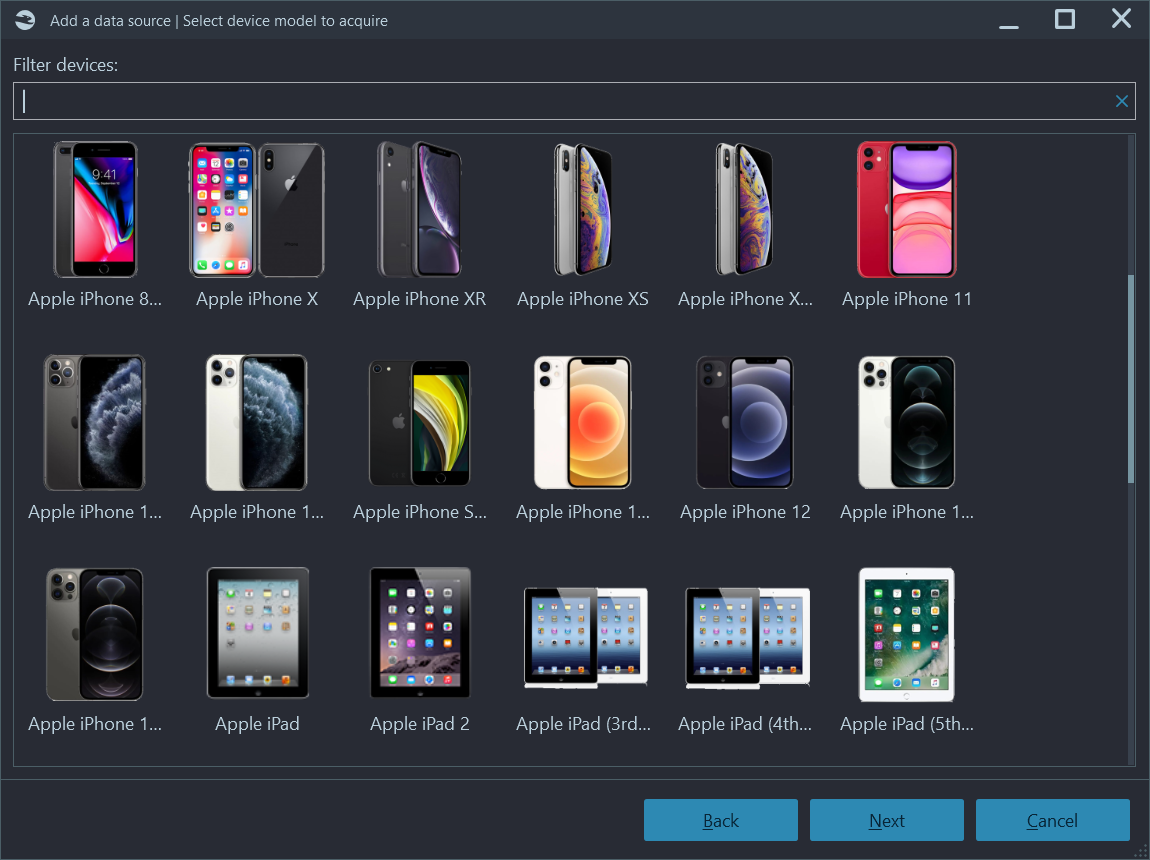Click the device list vertical scrollbar thumb
This screenshot has width=1150, height=860.
pos(1130,378)
